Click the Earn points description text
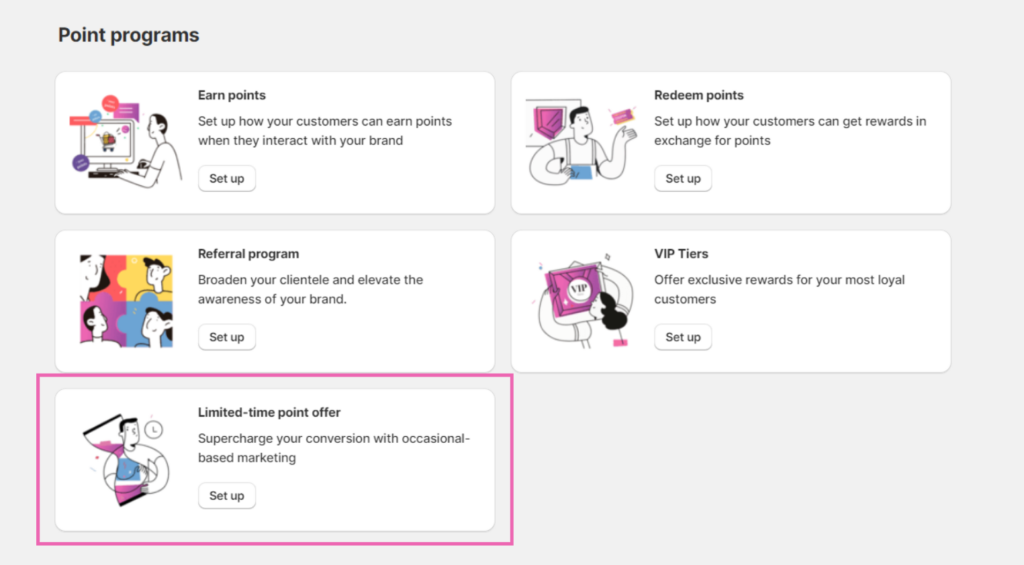Image resolution: width=1024 pixels, height=565 pixels. [325, 131]
